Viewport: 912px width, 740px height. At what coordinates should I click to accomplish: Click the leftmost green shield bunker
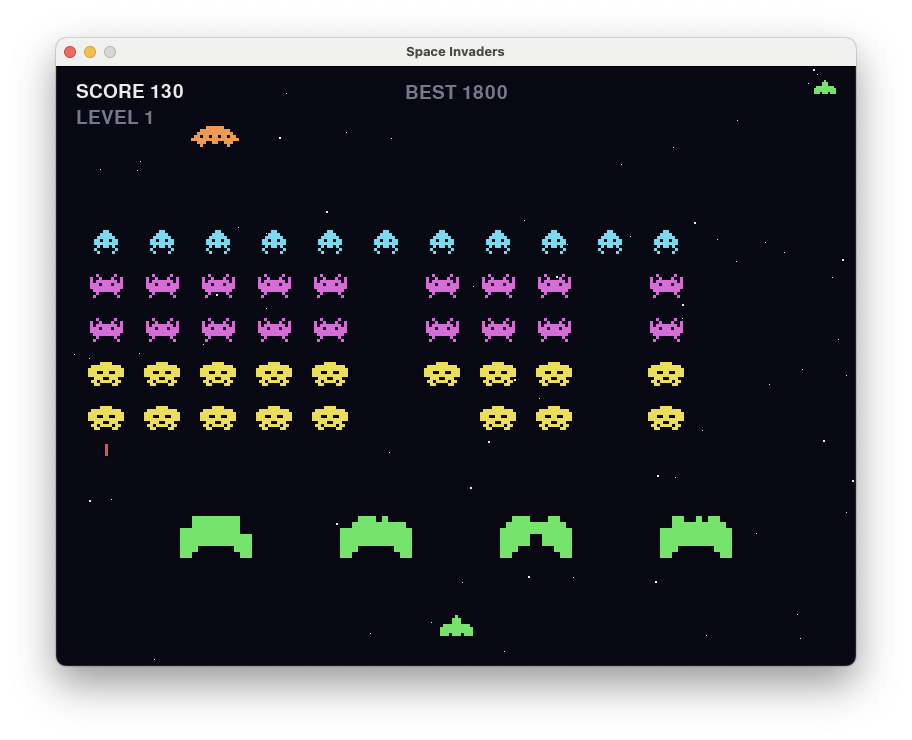[216, 537]
